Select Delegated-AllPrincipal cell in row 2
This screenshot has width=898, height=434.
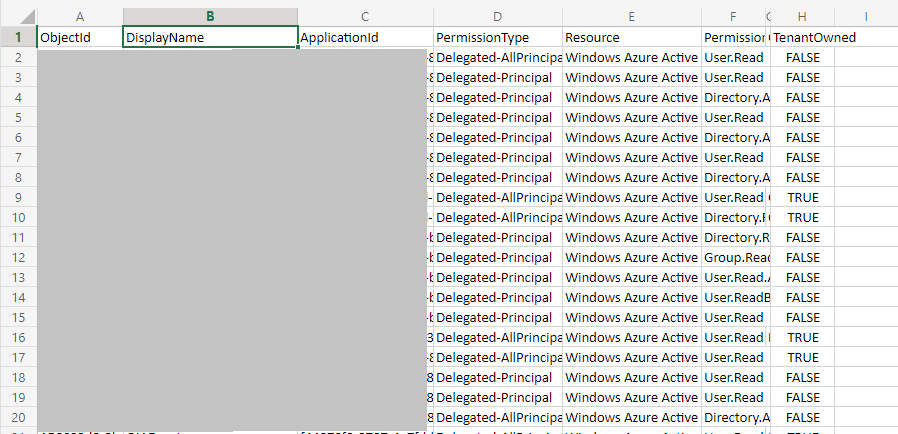498,57
